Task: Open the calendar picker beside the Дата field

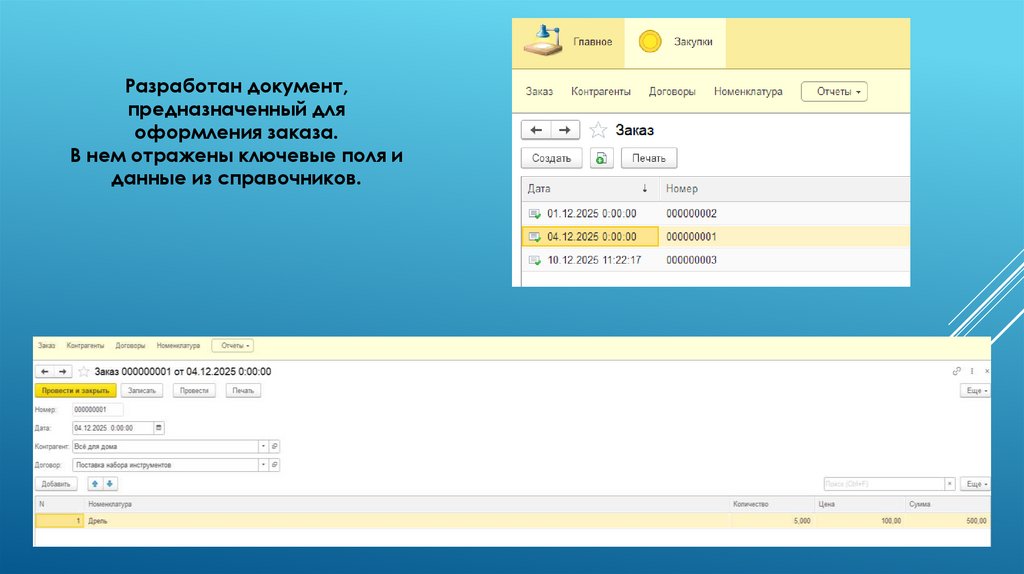Action: point(159,428)
